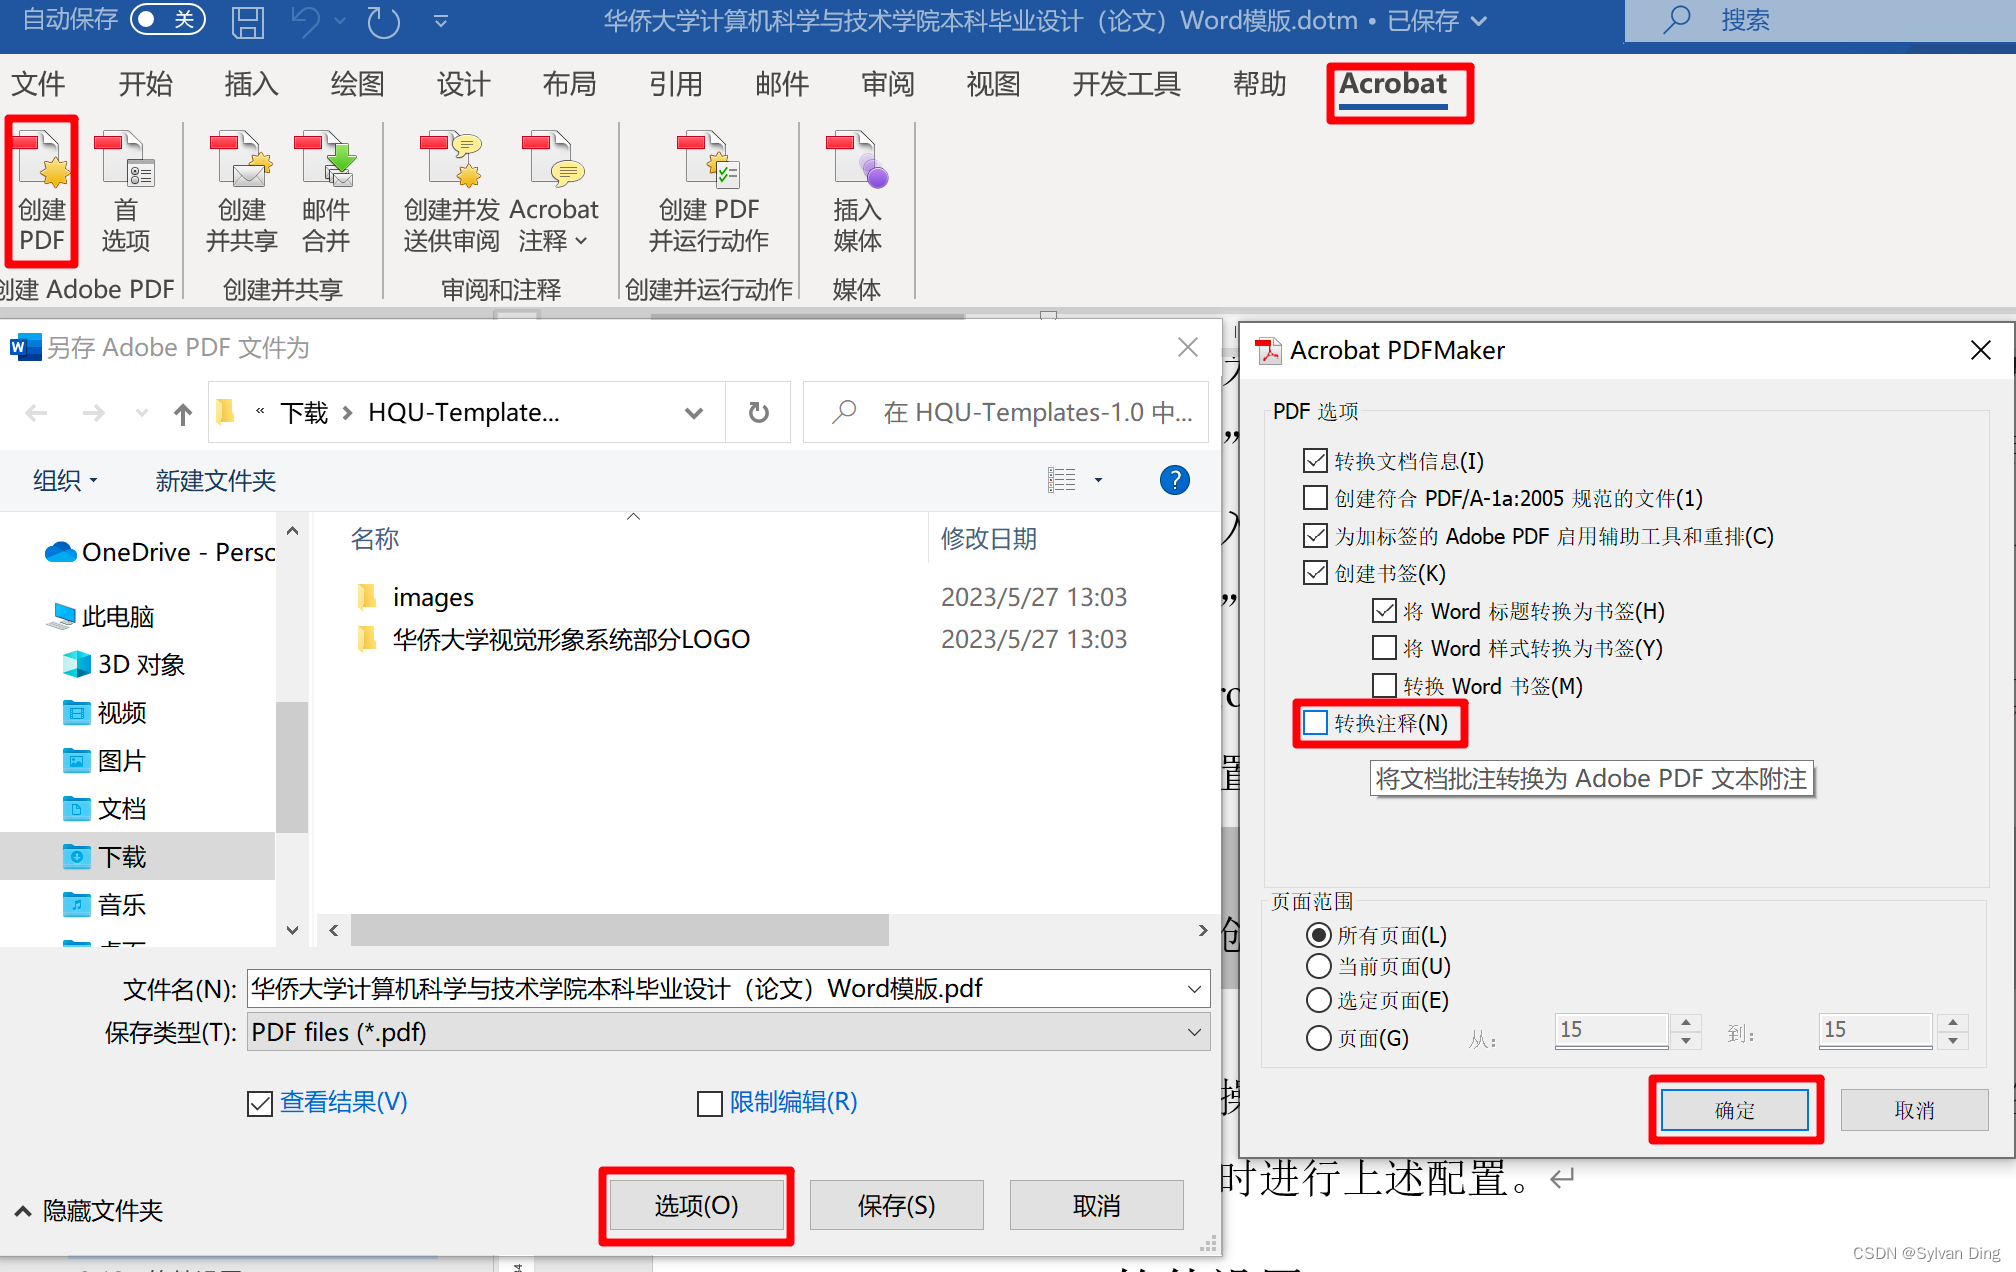Click Insert Media ribbon icon

857,192
